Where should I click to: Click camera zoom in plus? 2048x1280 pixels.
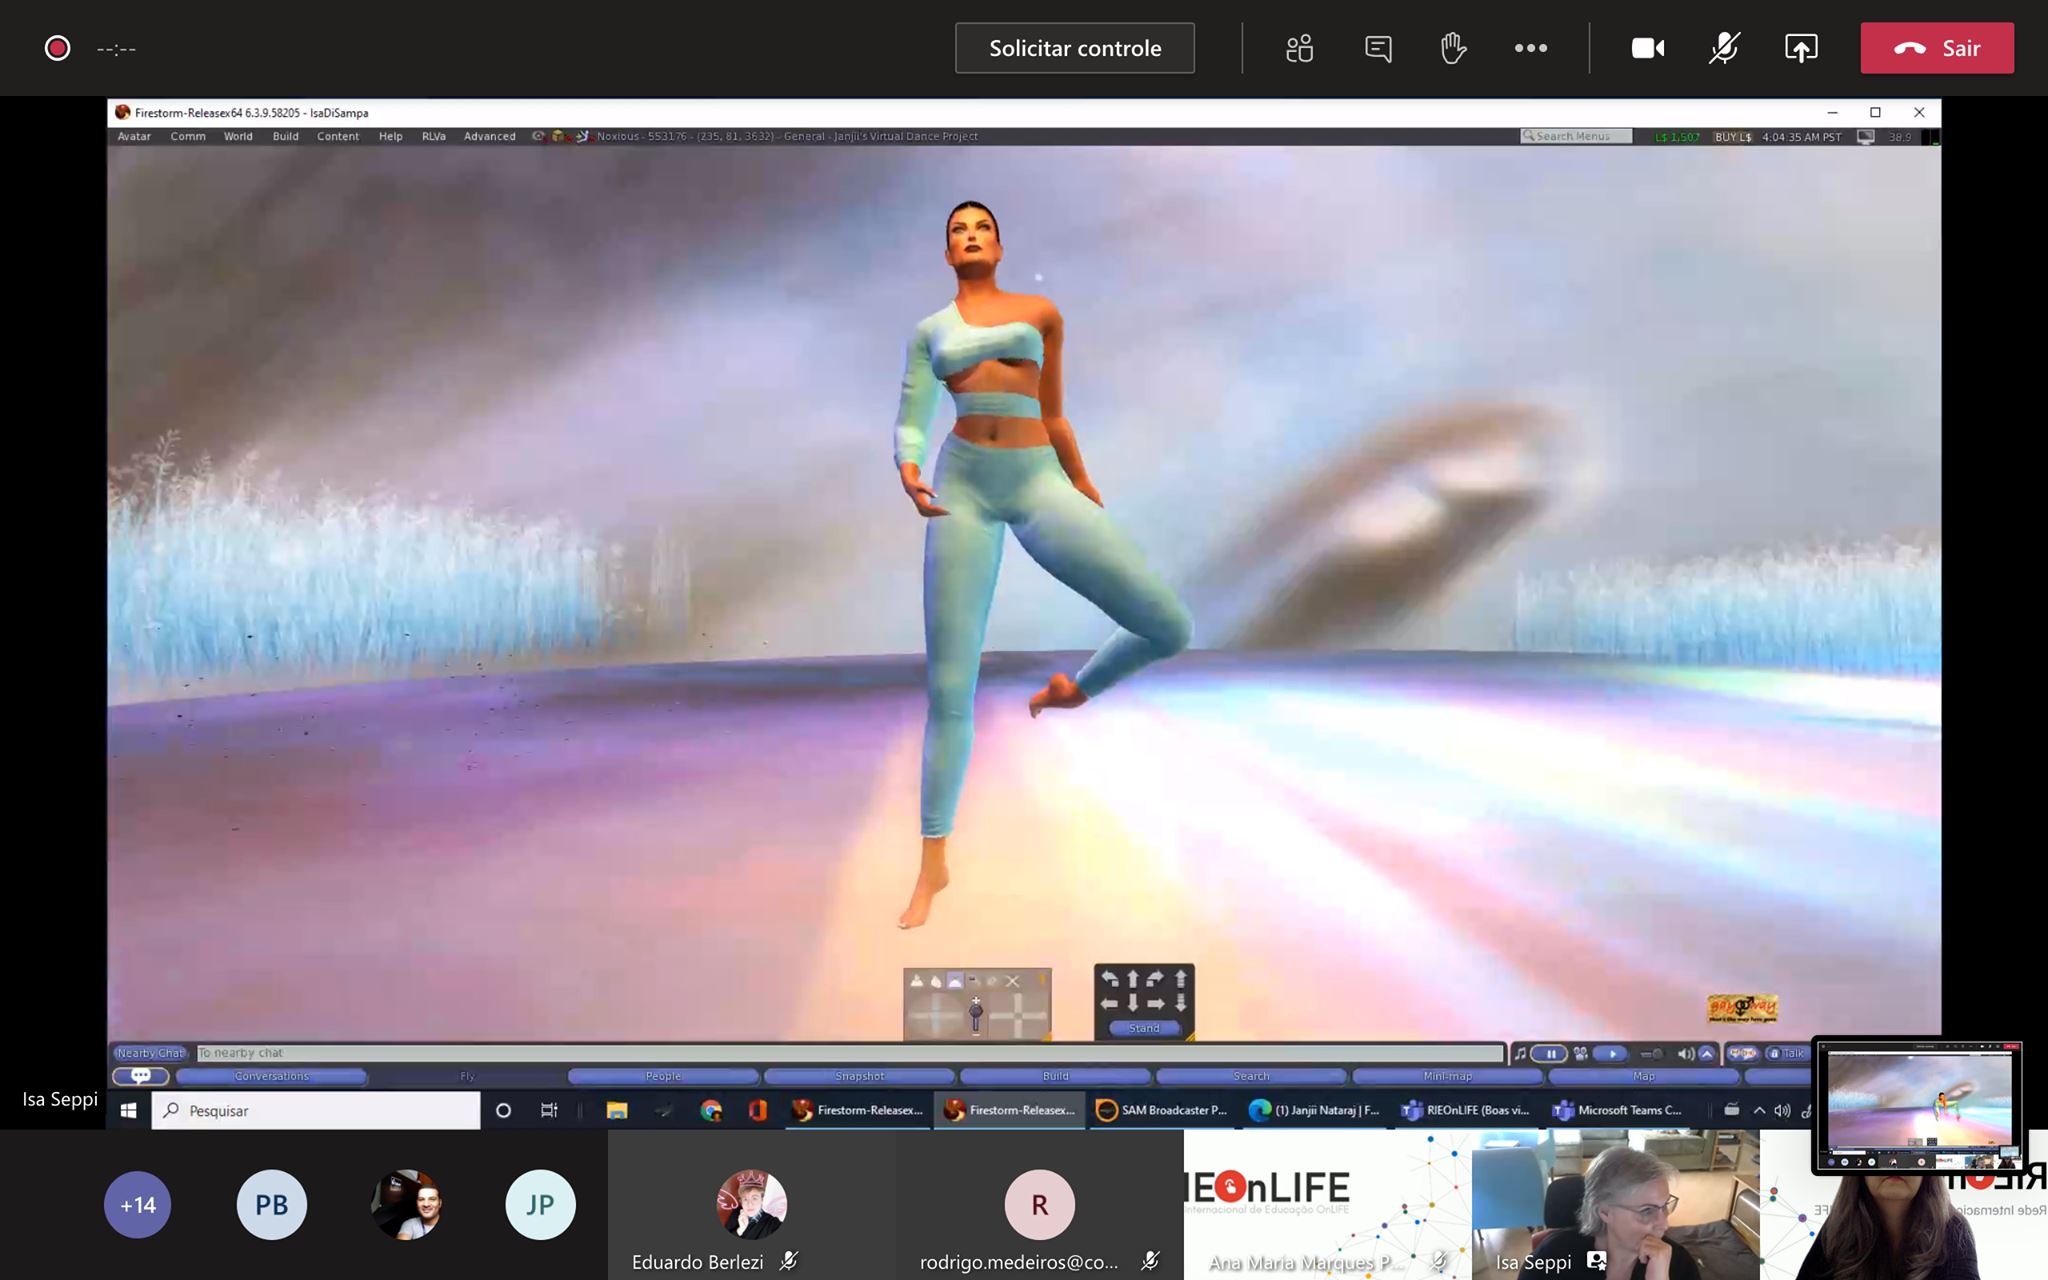click(976, 1000)
